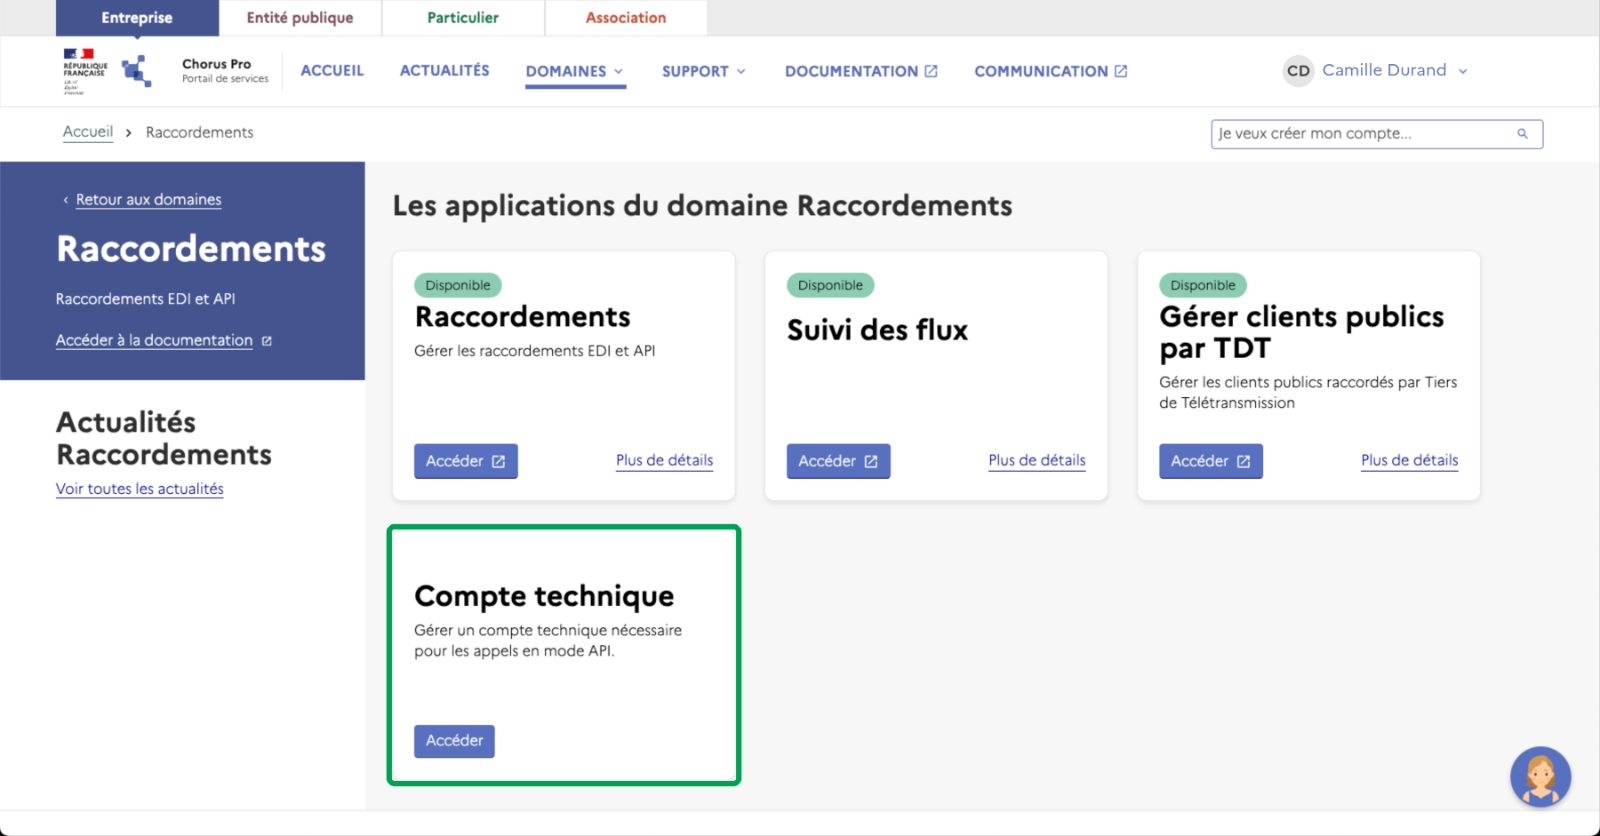This screenshot has width=1600, height=836.
Task: Click Disponible badge on Raccordements card
Action: coord(458,285)
